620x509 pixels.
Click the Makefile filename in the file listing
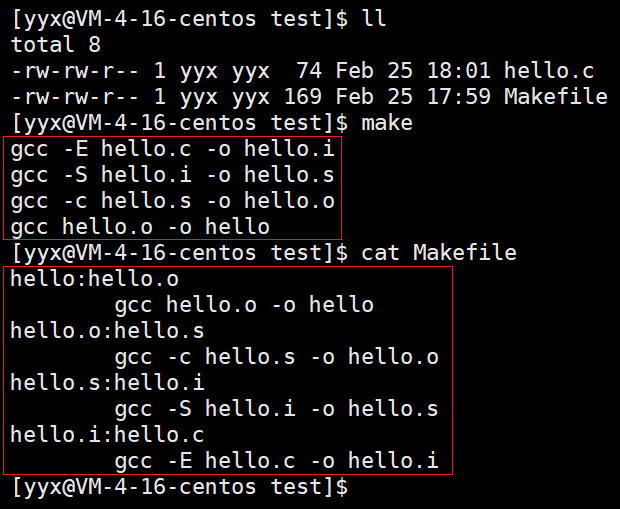click(x=555, y=97)
